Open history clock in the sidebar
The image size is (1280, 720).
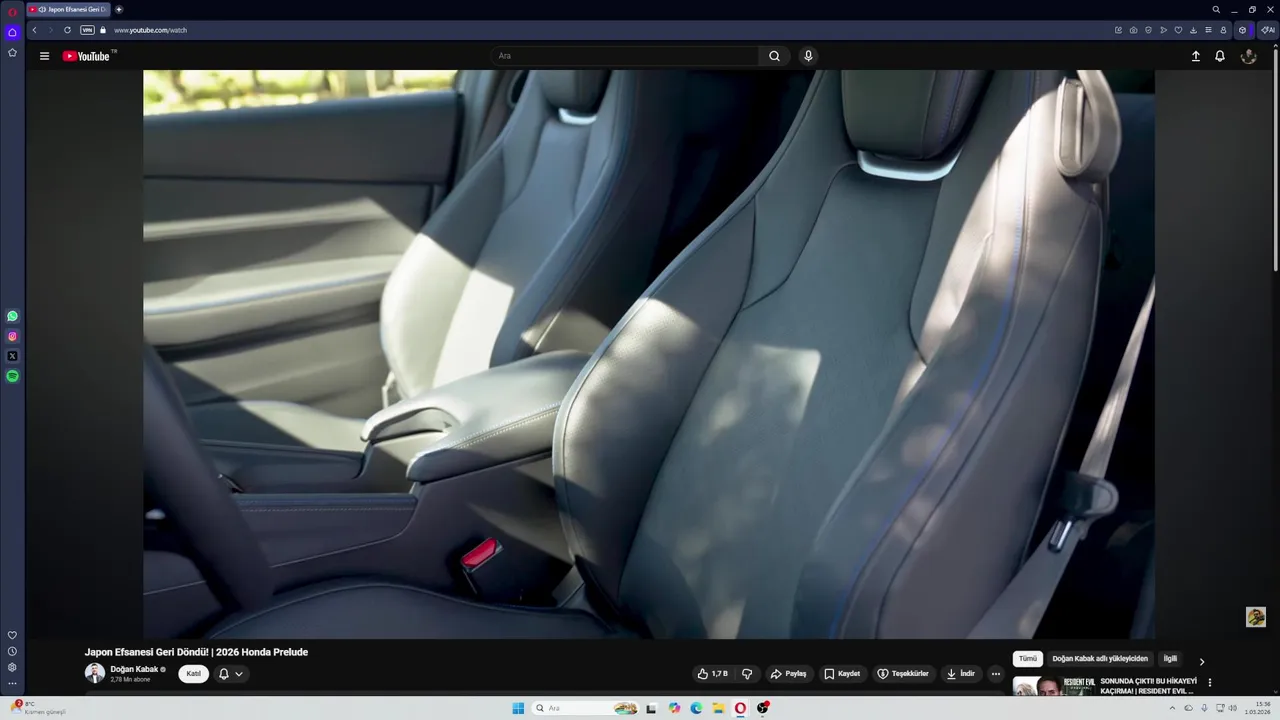coord(12,651)
